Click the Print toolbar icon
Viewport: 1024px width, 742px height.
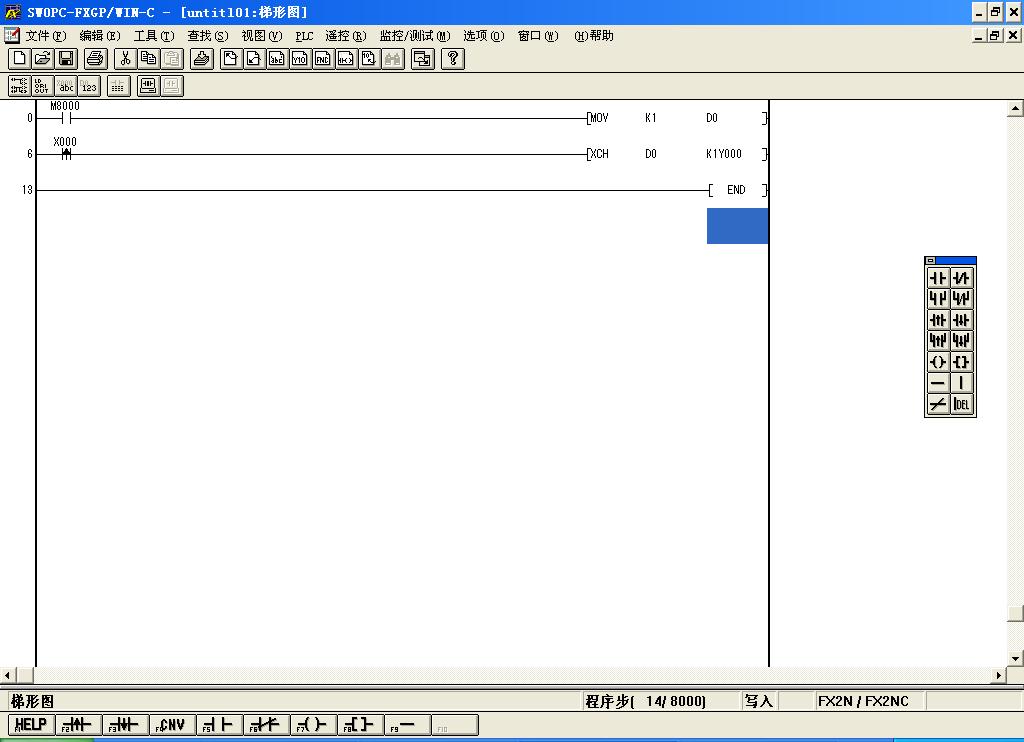[x=95, y=59]
